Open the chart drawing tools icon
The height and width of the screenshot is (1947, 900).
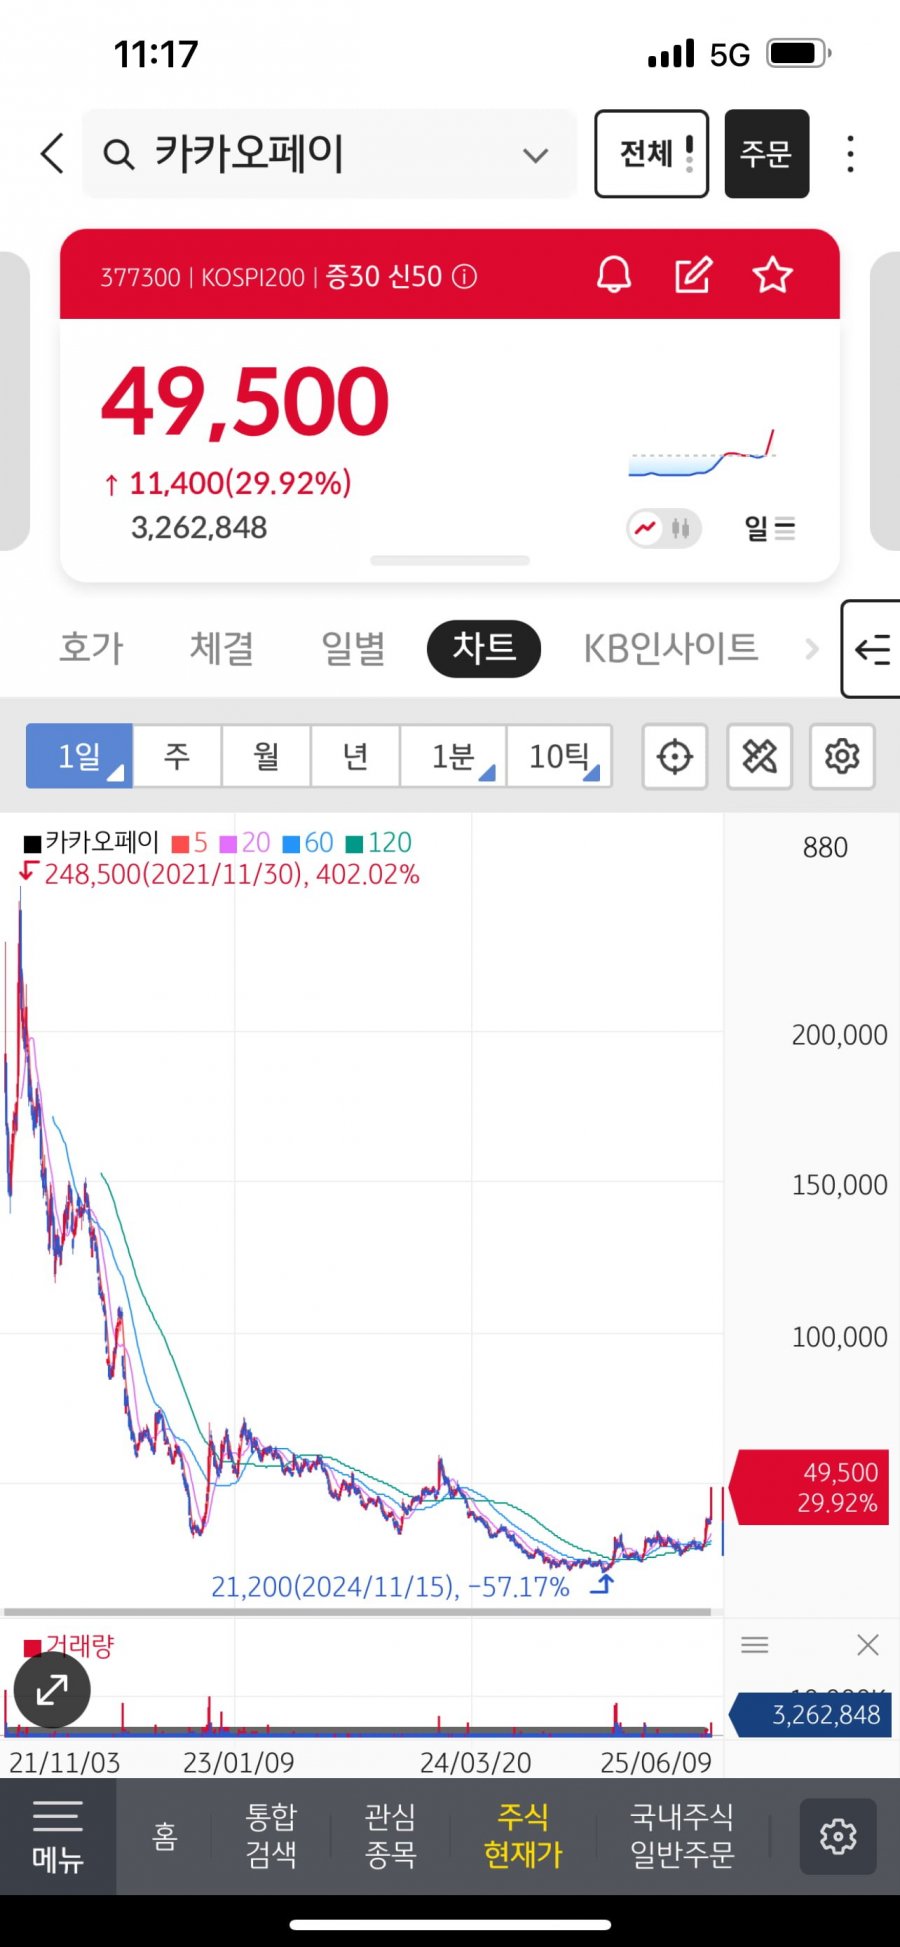(x=760, y=756)
